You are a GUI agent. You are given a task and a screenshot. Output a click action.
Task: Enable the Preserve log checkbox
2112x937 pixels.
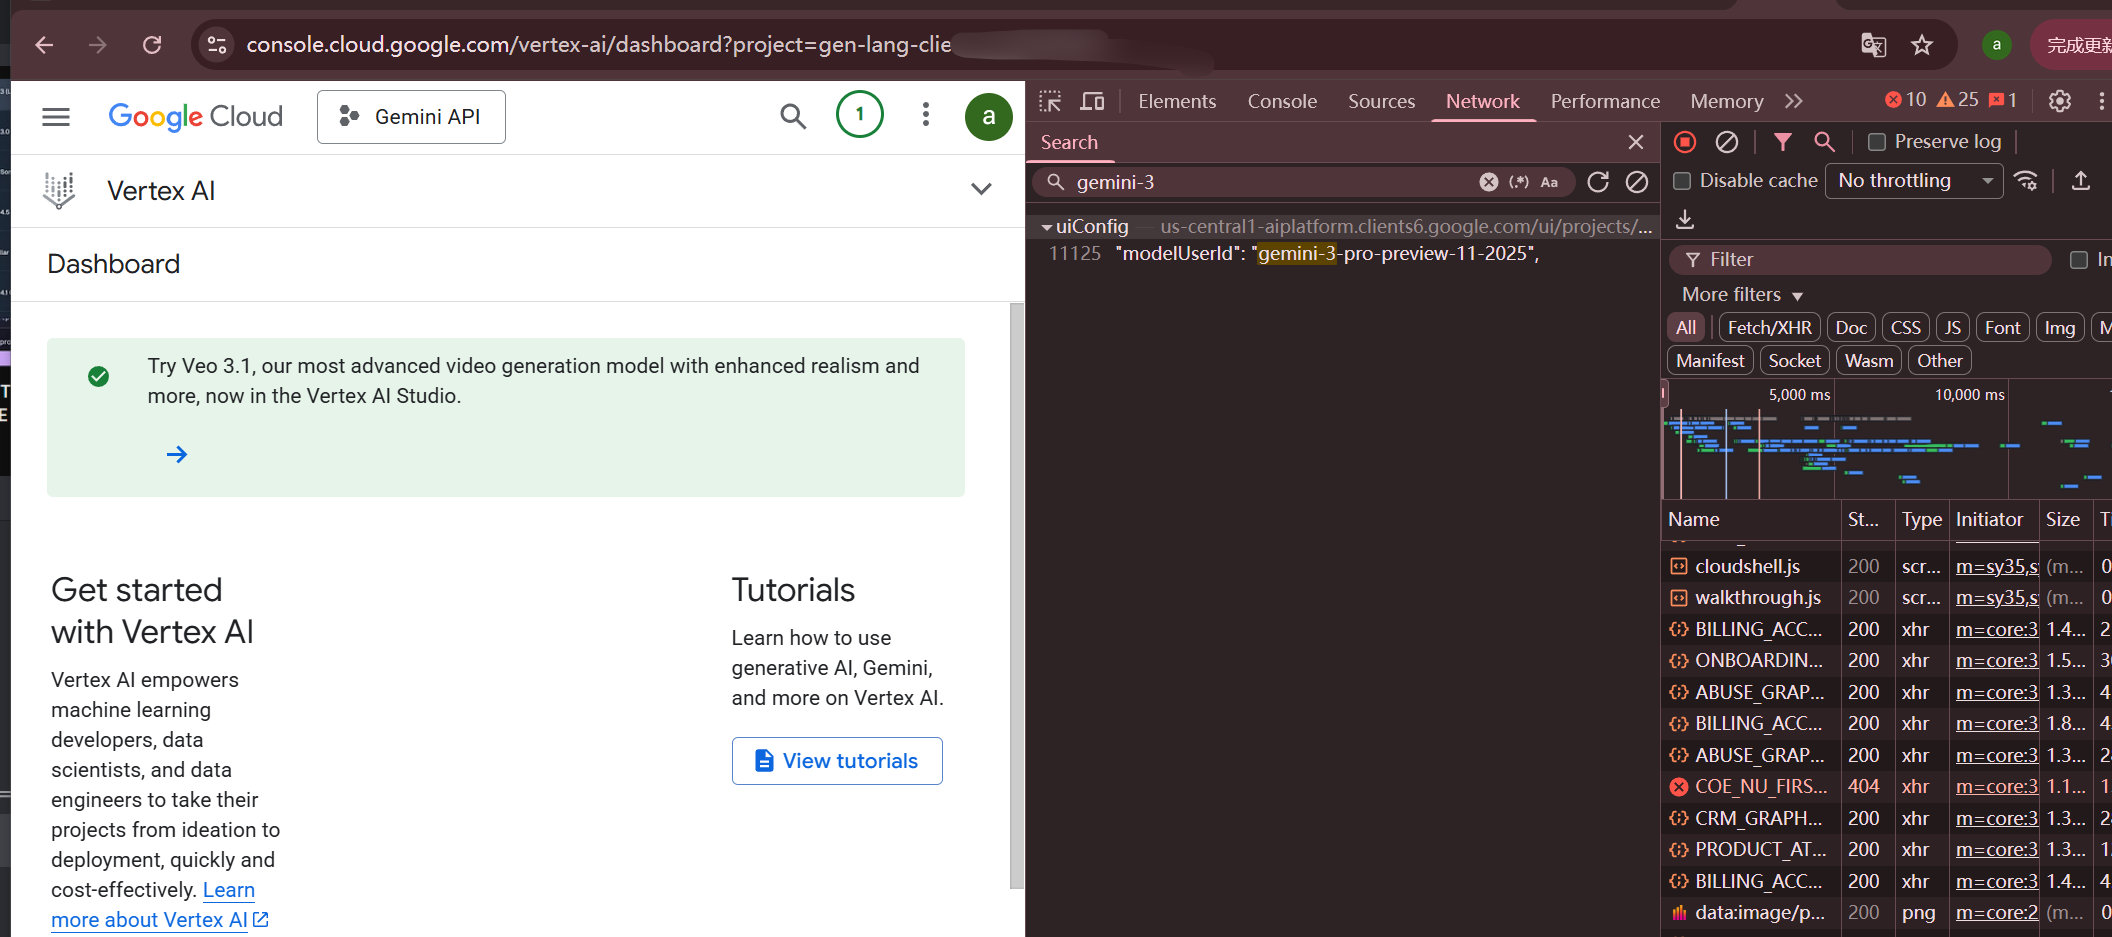pos(1877,142)
